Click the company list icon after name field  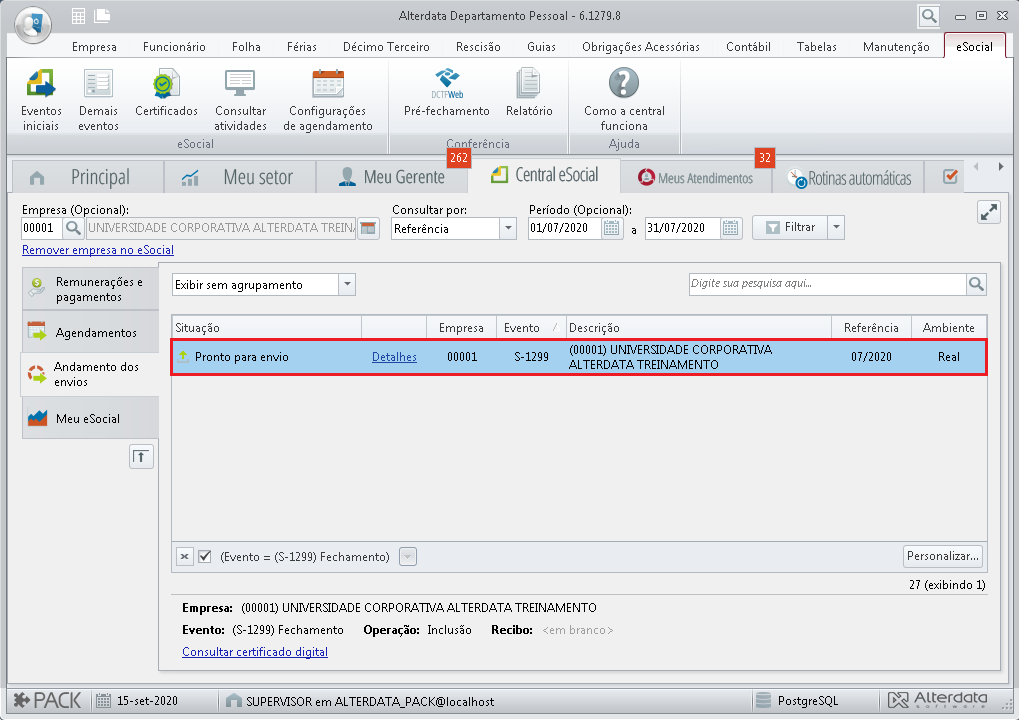coord(368,228)
